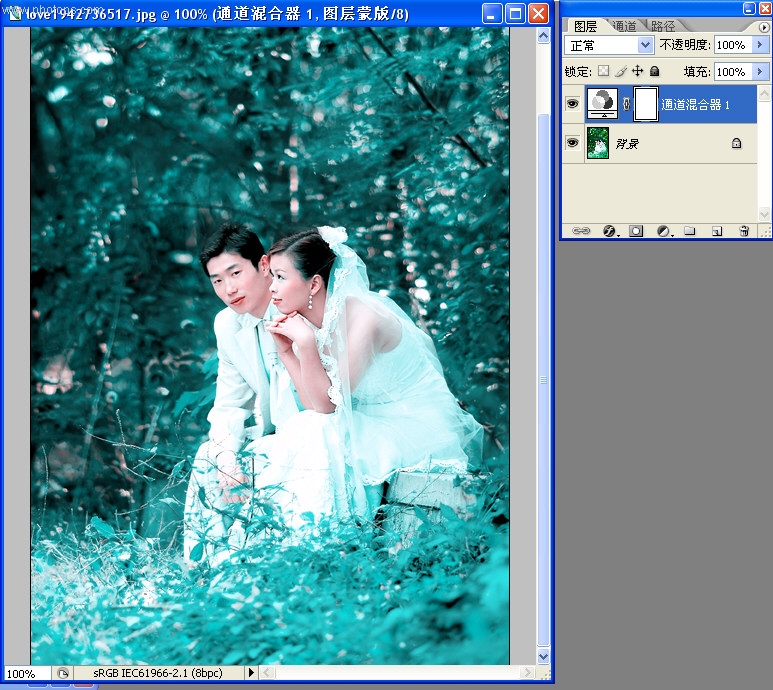Click the 不透明度 100% field
Image resolution: width=773 pixels, height=690 pixels.
(x=733, y=45)
